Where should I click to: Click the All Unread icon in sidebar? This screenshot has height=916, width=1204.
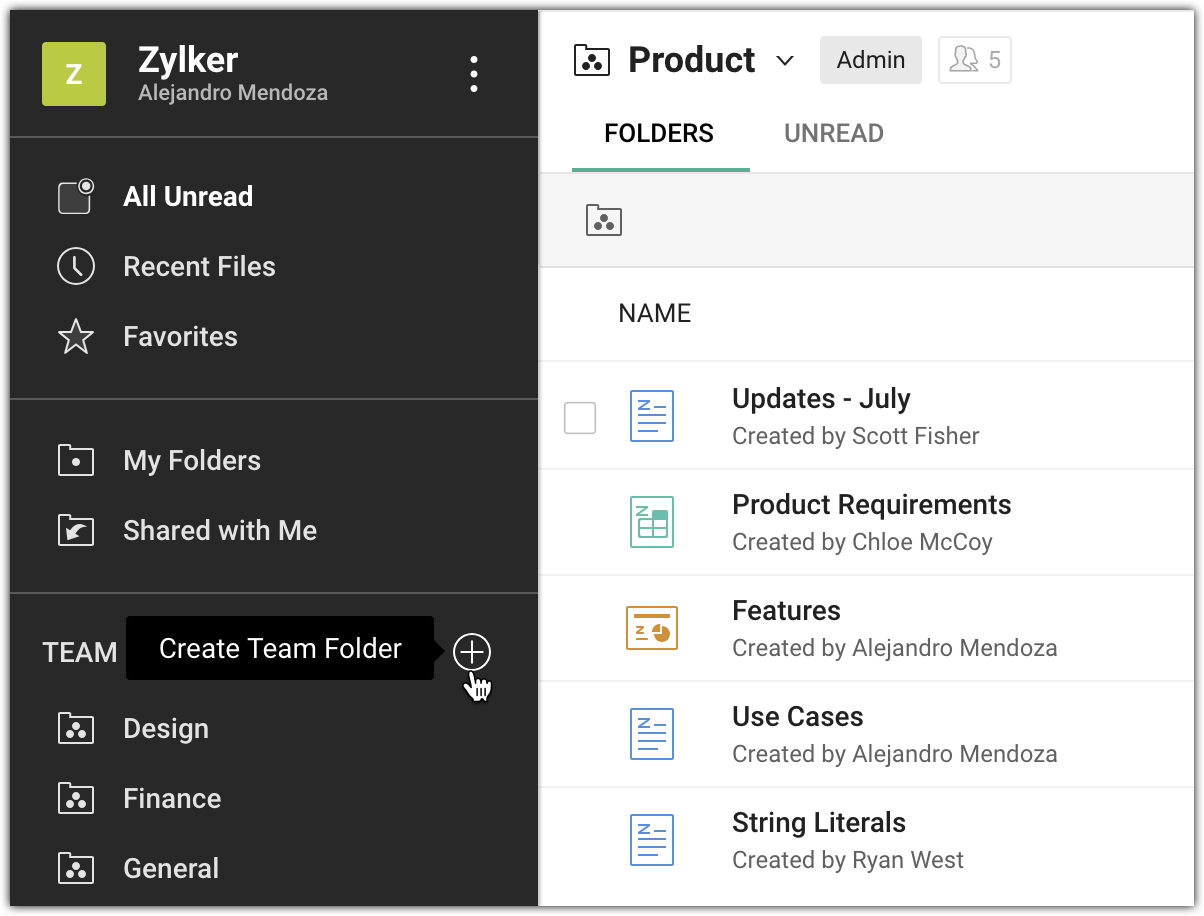[x=76, y=196]
